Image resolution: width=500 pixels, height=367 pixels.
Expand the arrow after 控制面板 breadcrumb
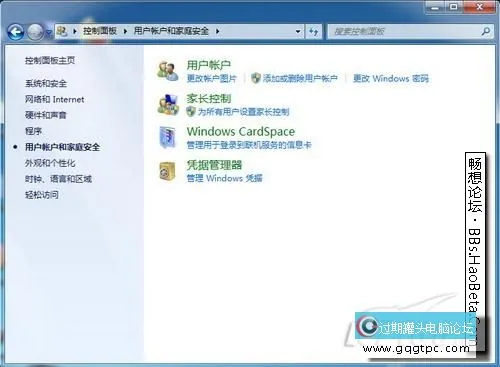[125, 31]
